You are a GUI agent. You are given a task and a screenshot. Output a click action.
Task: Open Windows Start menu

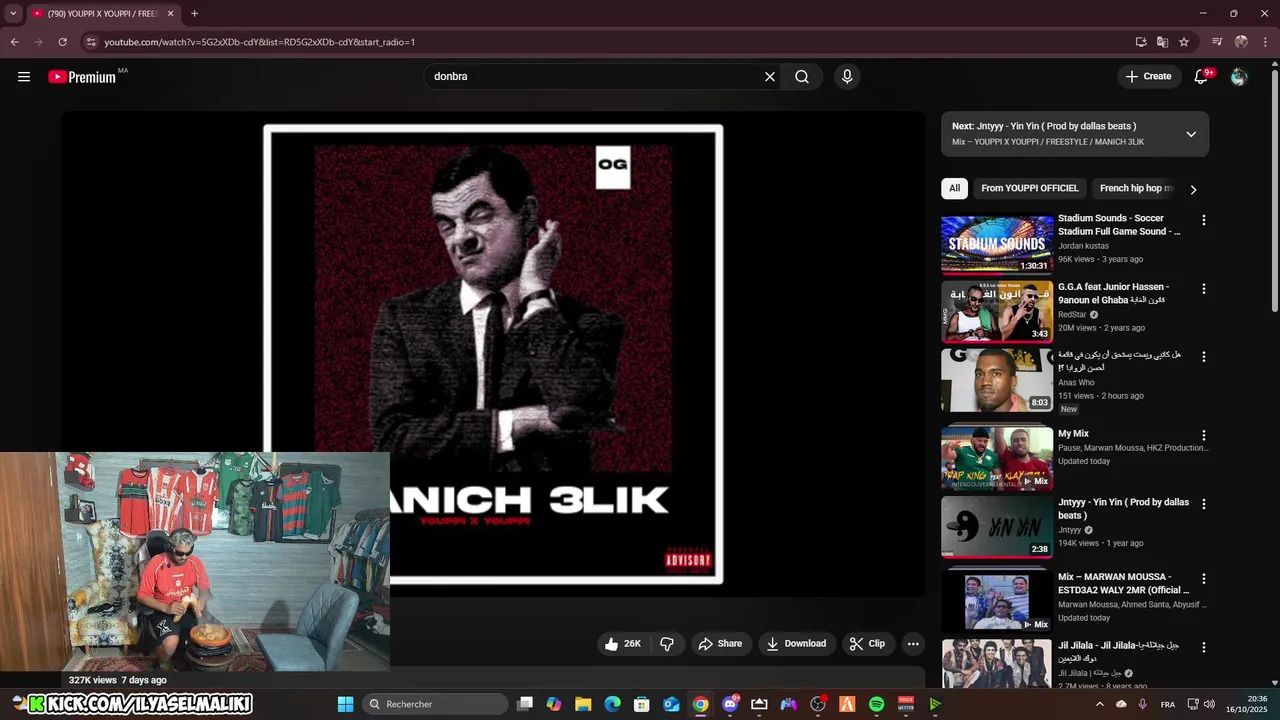click(345, 704)
